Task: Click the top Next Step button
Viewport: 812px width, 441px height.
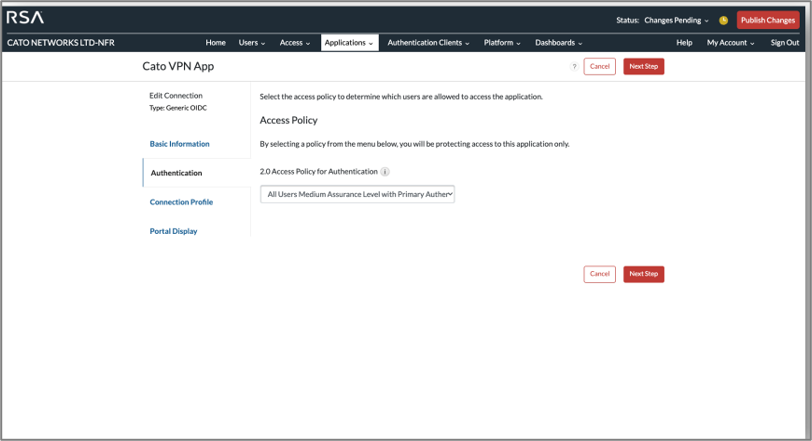Action: [x=644, y=66]
